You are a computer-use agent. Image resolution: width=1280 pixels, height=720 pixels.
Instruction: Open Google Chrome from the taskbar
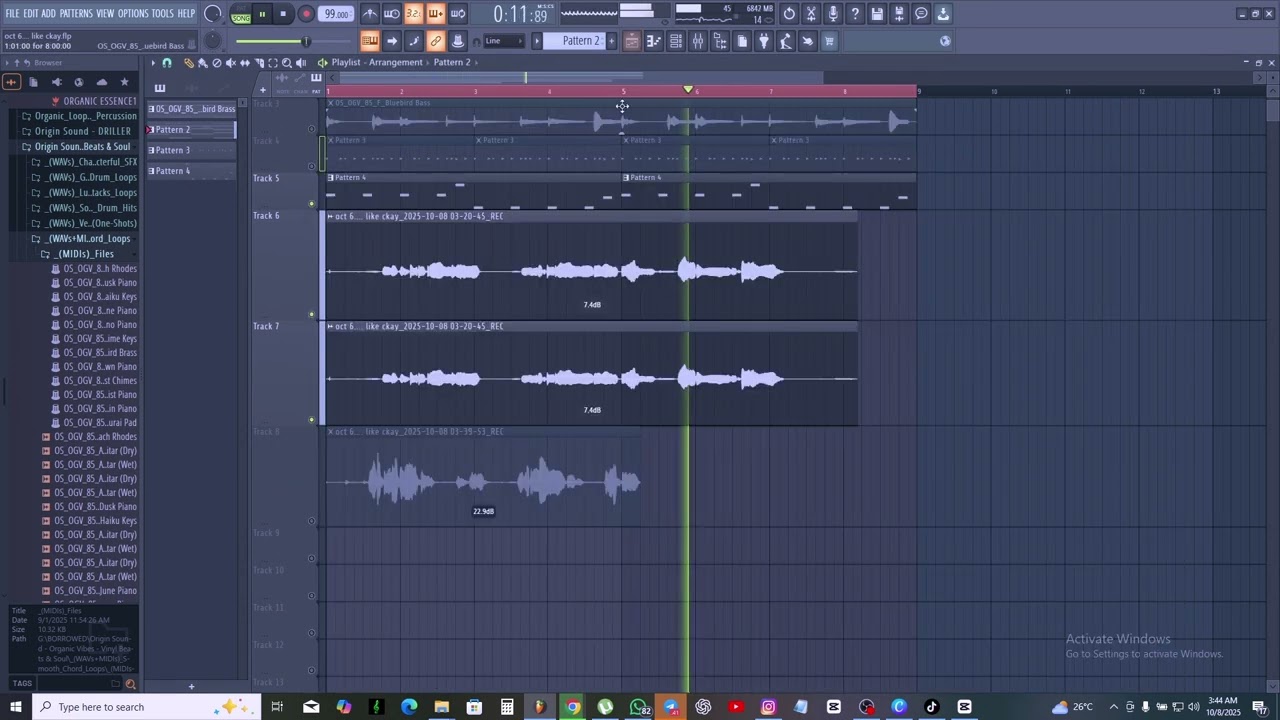[x=572, y=707]
